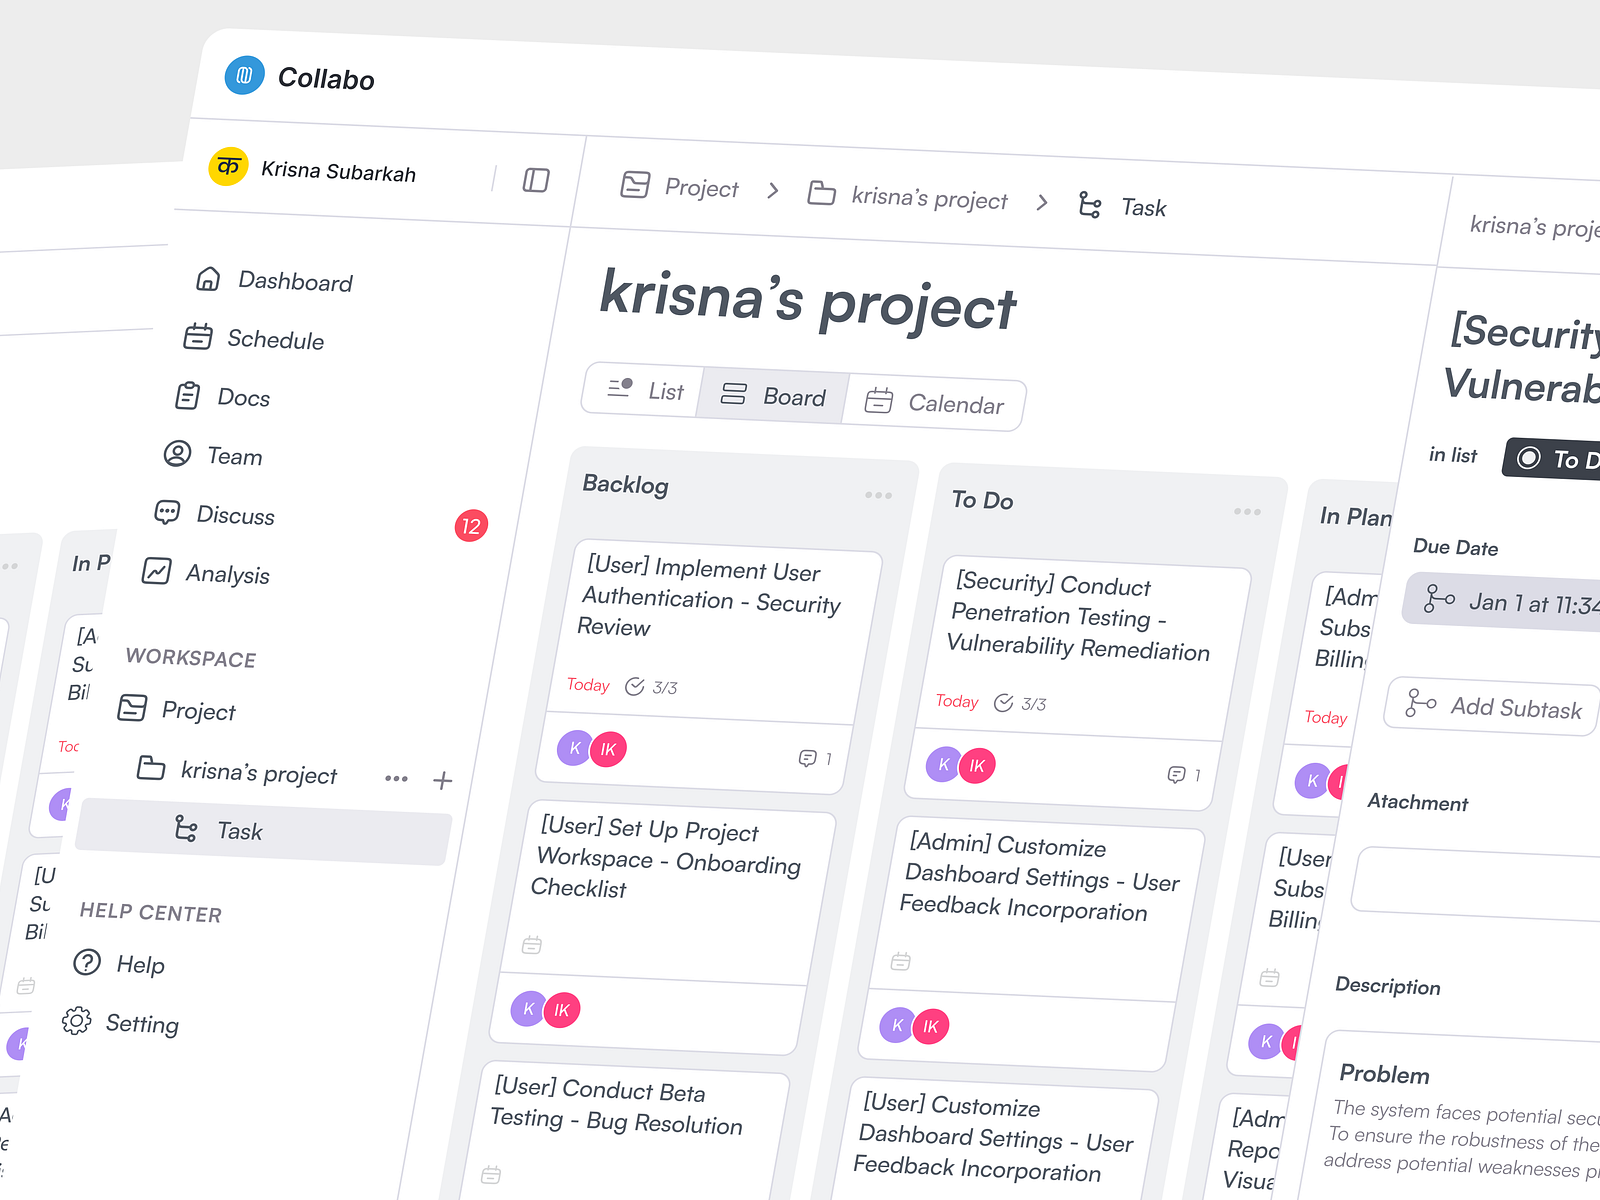The image size is (1600, 1200).
Task: Open the Backlog column options menu
Action: pyautogui.click(x=878, y=494)
